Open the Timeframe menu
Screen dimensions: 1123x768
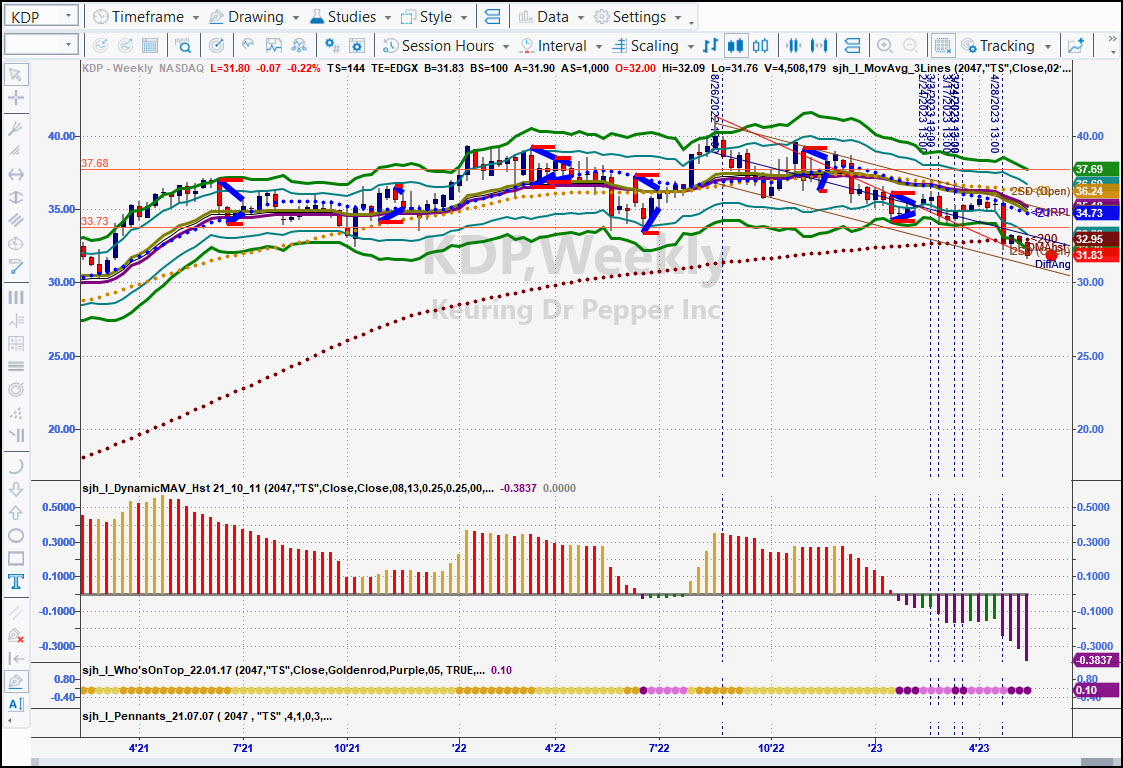146,16
